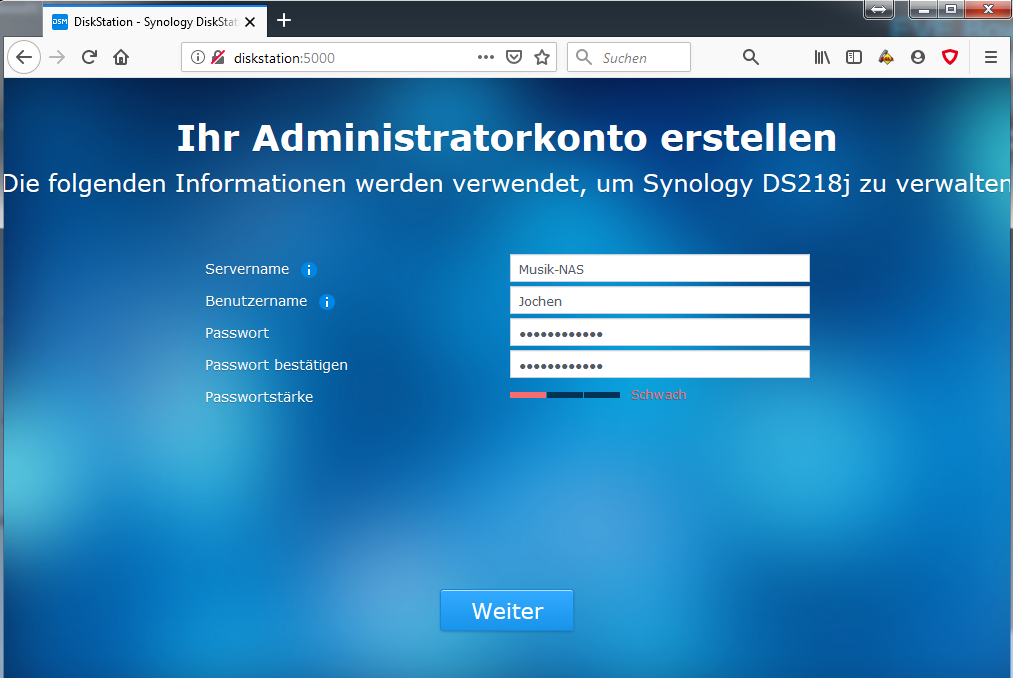Screen dimensions: 1013x678
Task: Click the Schwach strength label
Action: pyautogui.click(x=658, y=395)
